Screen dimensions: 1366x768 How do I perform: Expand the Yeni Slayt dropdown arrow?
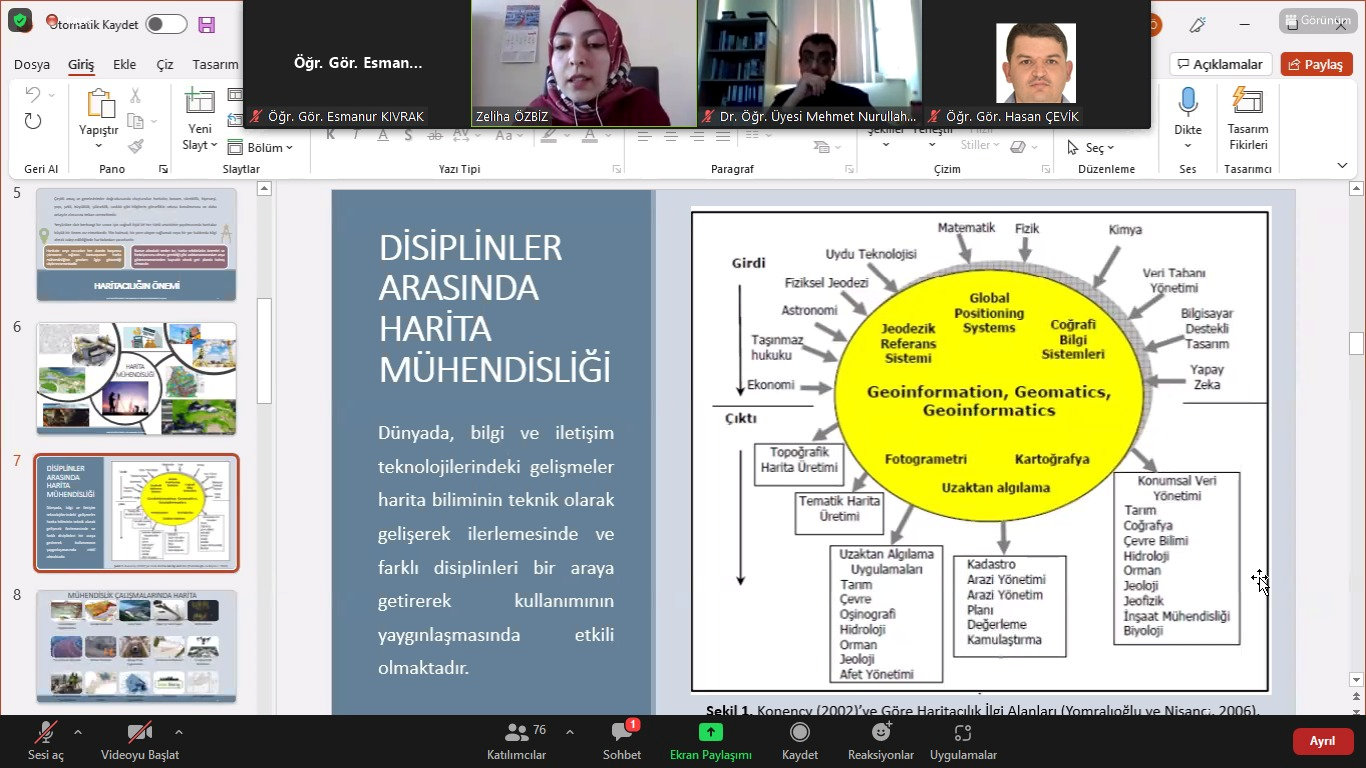(214, 145)
